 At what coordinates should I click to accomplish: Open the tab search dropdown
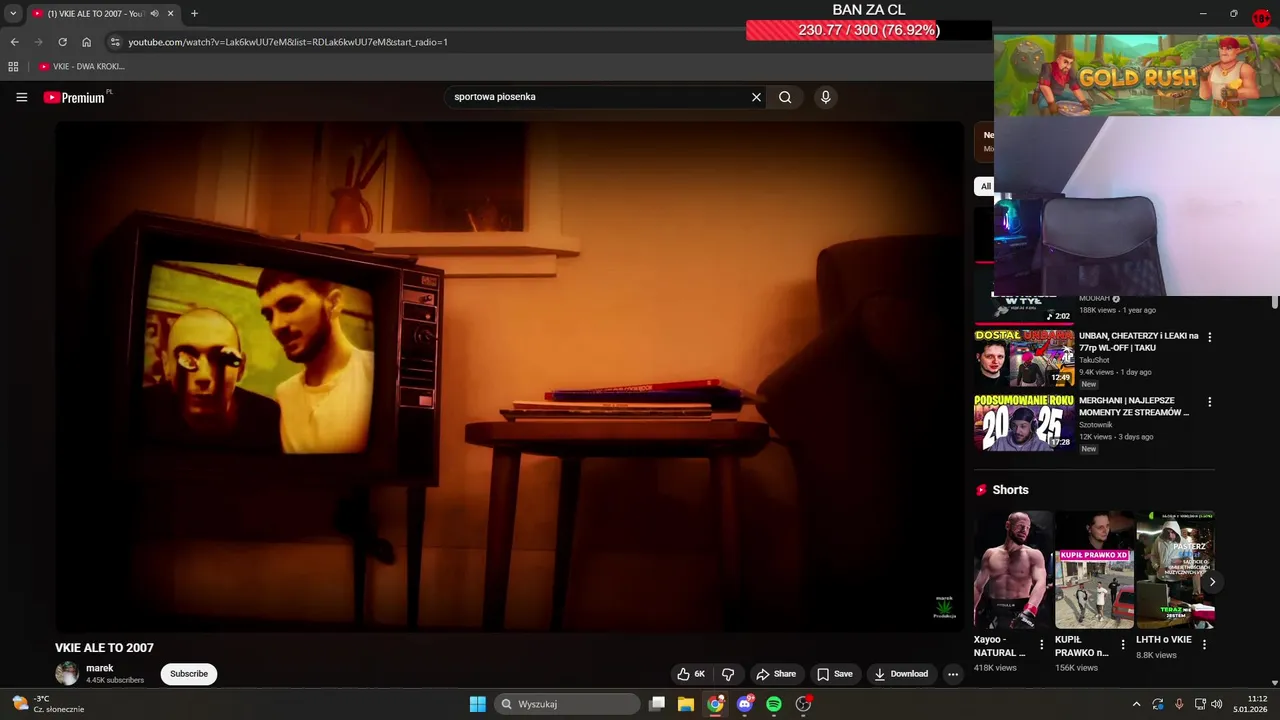[13, 14]
